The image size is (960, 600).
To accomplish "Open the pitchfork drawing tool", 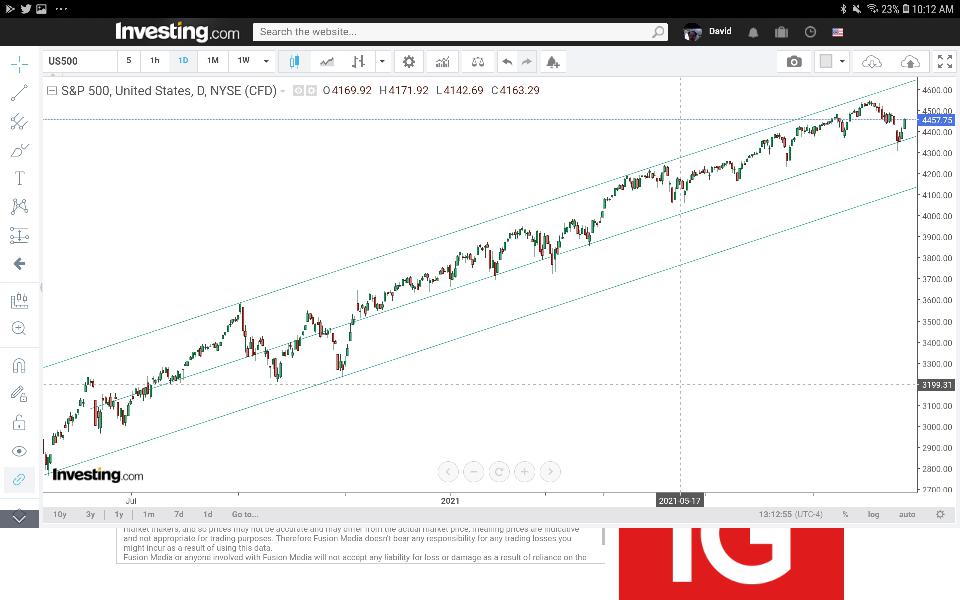I will pyautogui.click(x=19, y=121).
